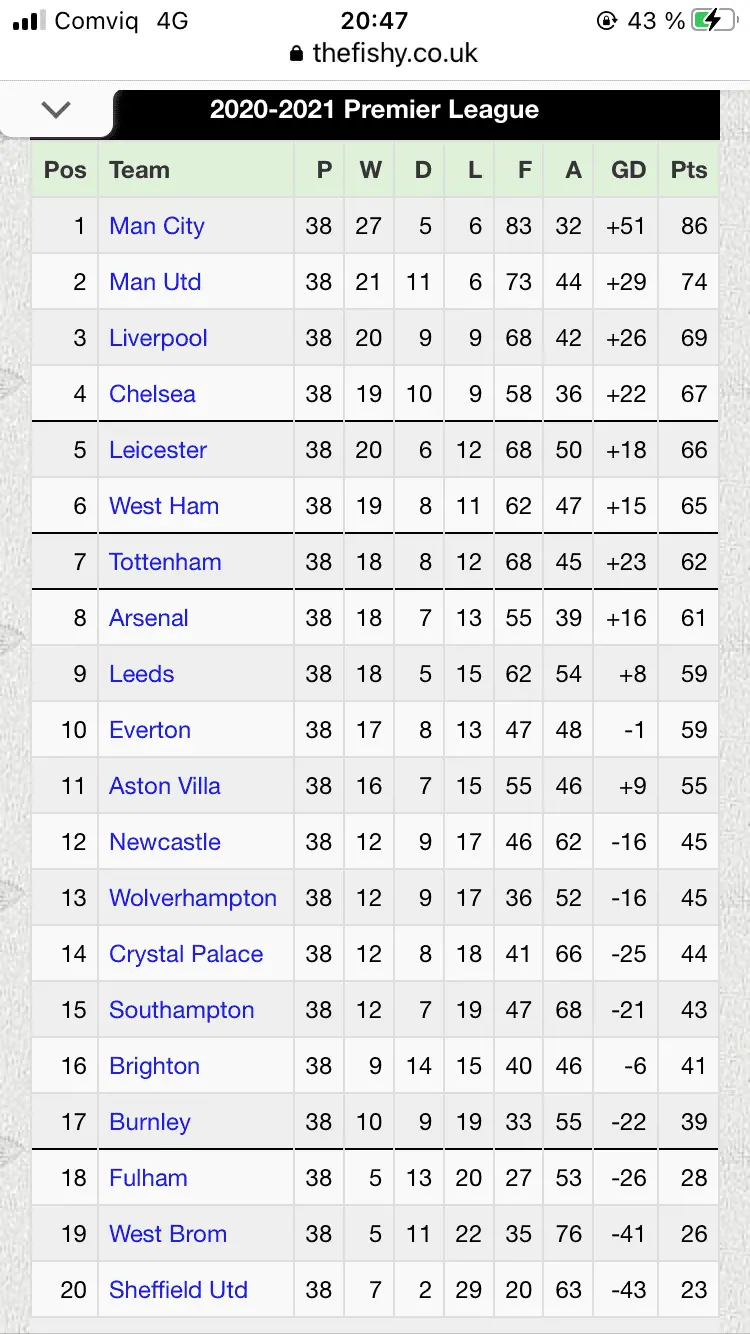Open the Man Utd team page

point(155,282)
